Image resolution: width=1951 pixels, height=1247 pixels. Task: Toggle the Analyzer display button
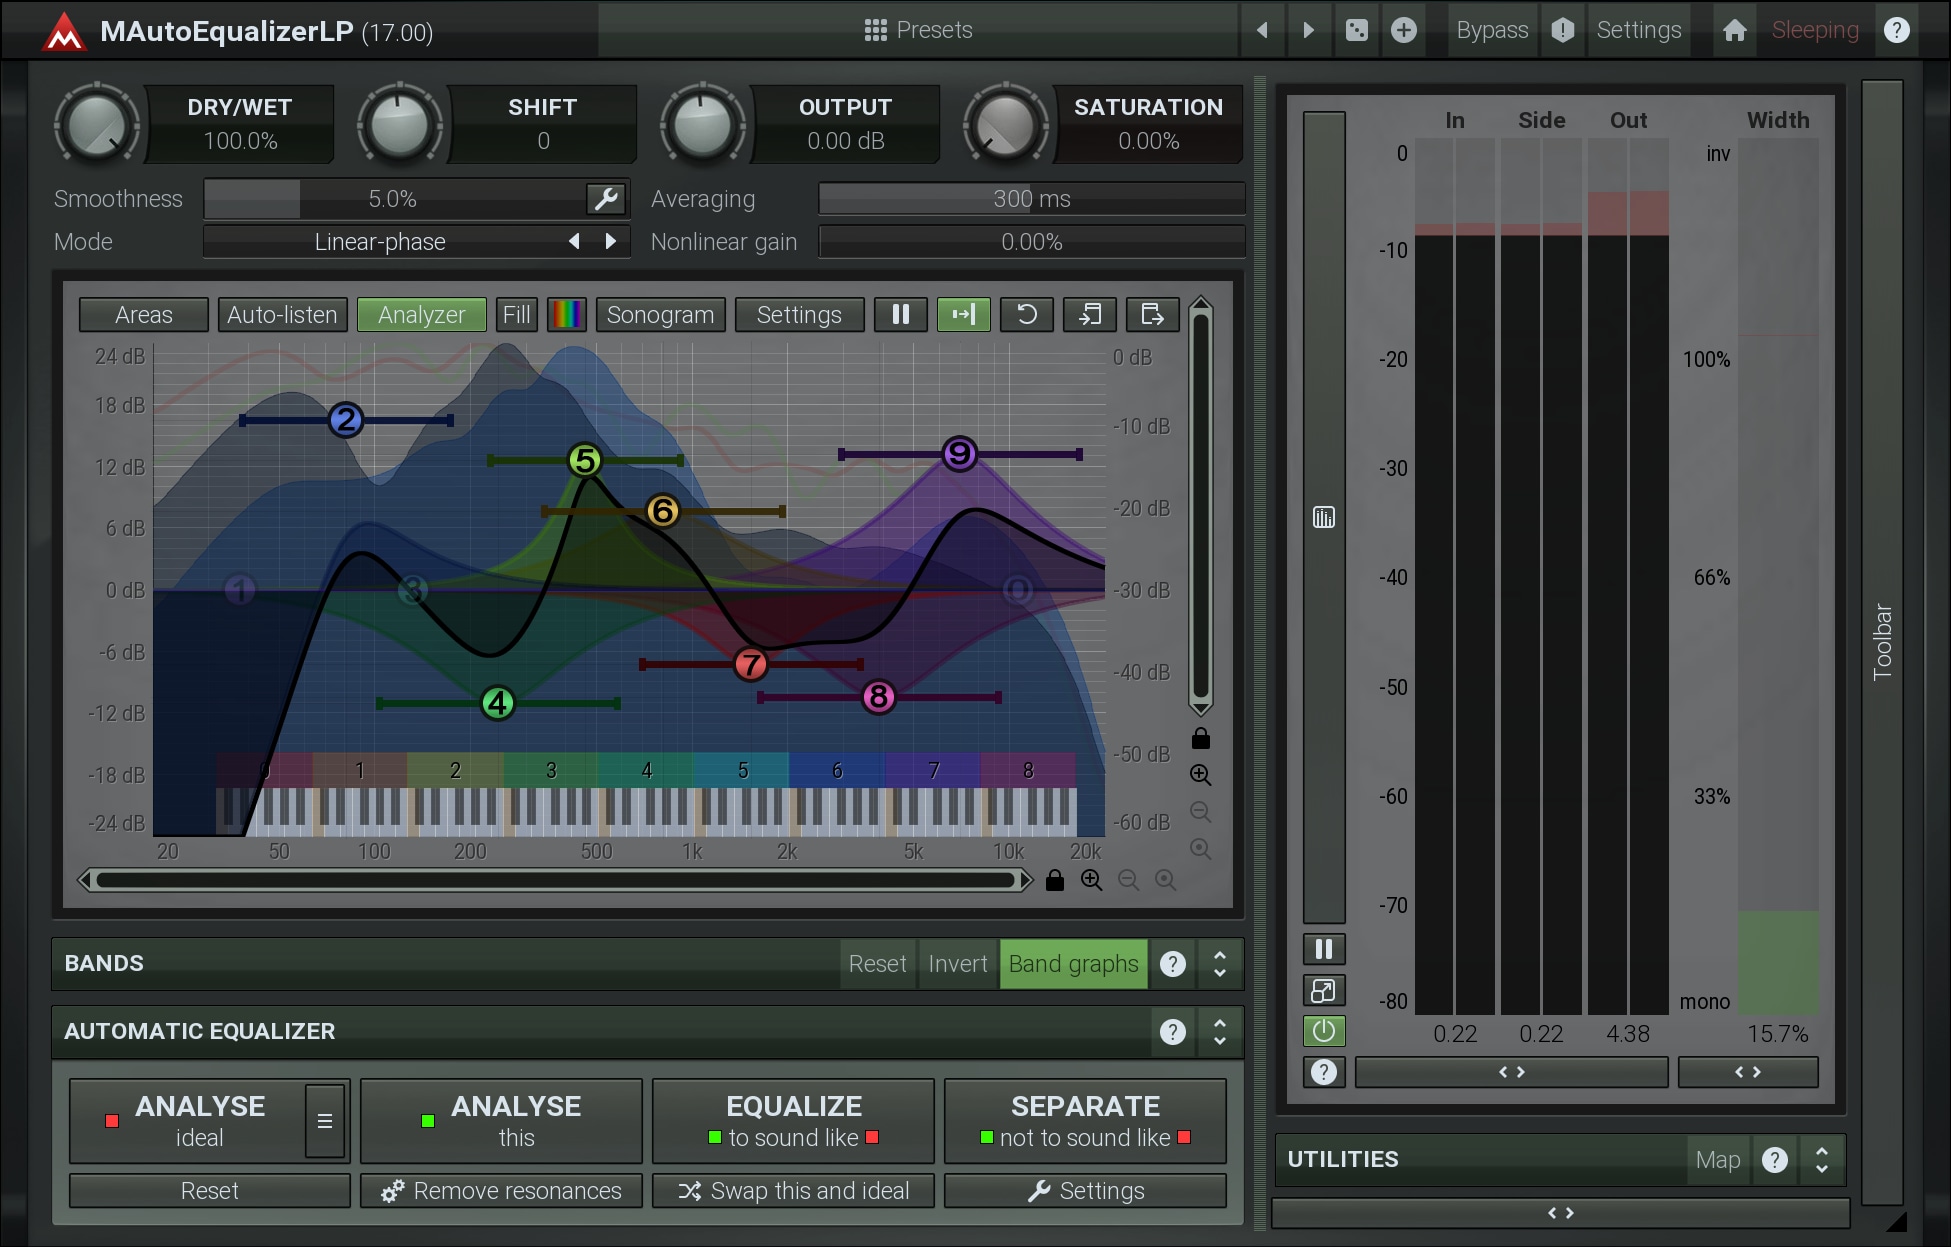click(421, 315)
